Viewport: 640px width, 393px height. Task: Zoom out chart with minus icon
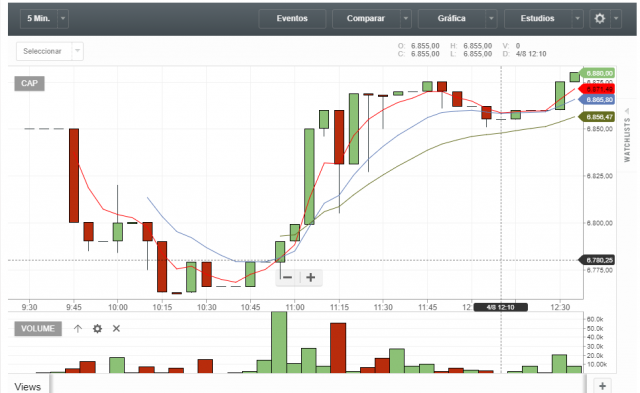tap(287, 278)
